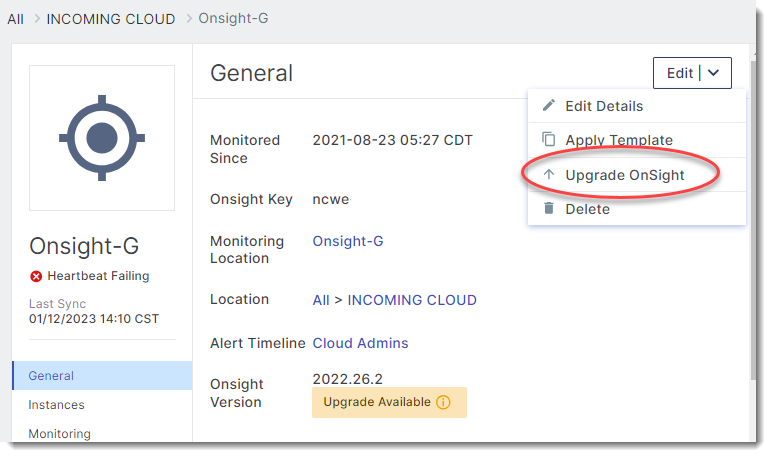The height and width of the screenshot is (457, 771).
Task: Open the Onsight-G monitoring location link
Action: [348, 241]
